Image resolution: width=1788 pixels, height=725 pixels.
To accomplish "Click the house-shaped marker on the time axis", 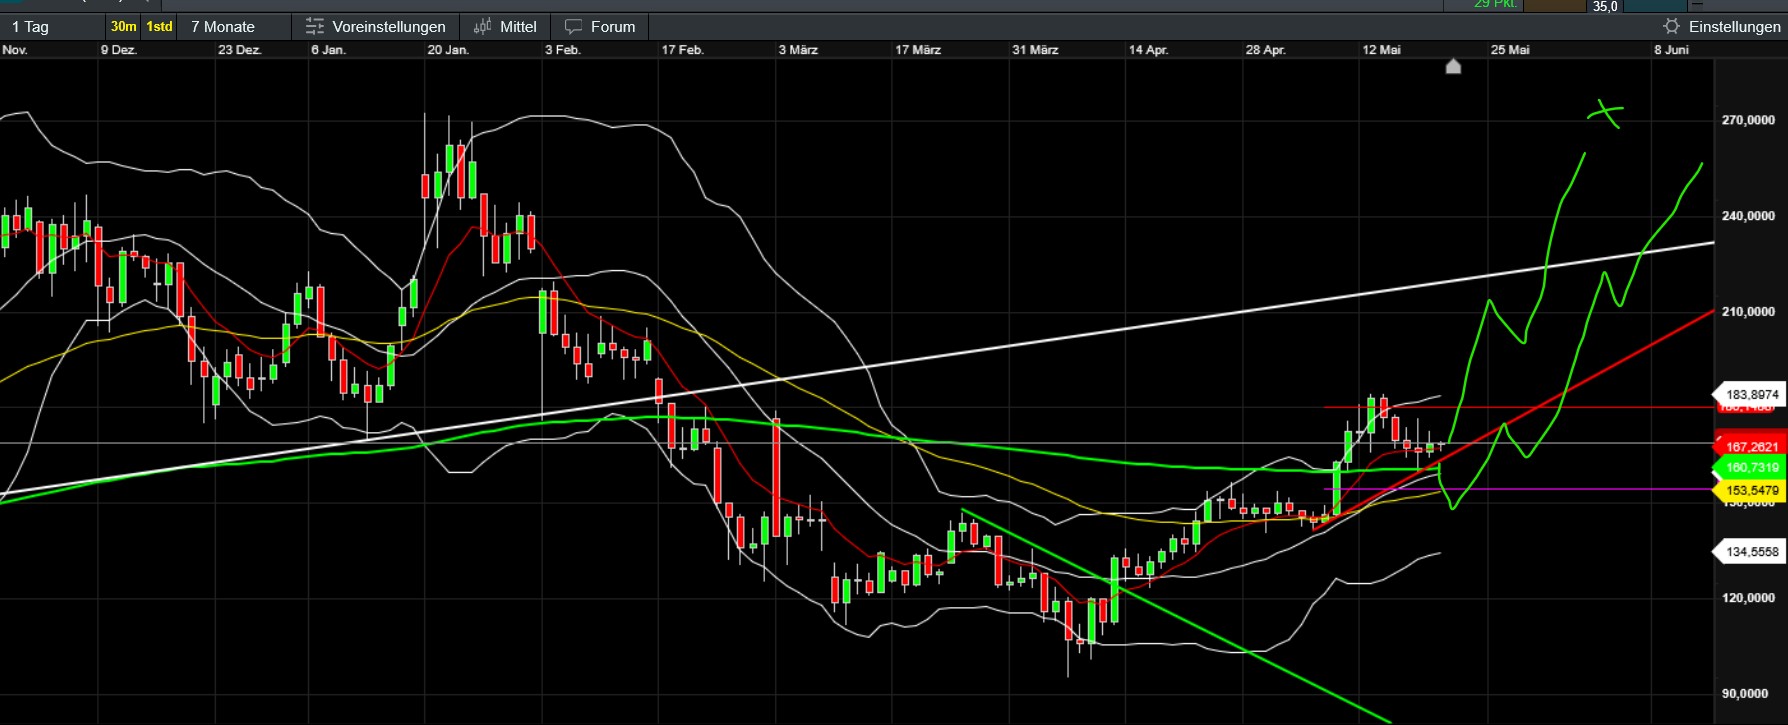I will [1454, 66].
